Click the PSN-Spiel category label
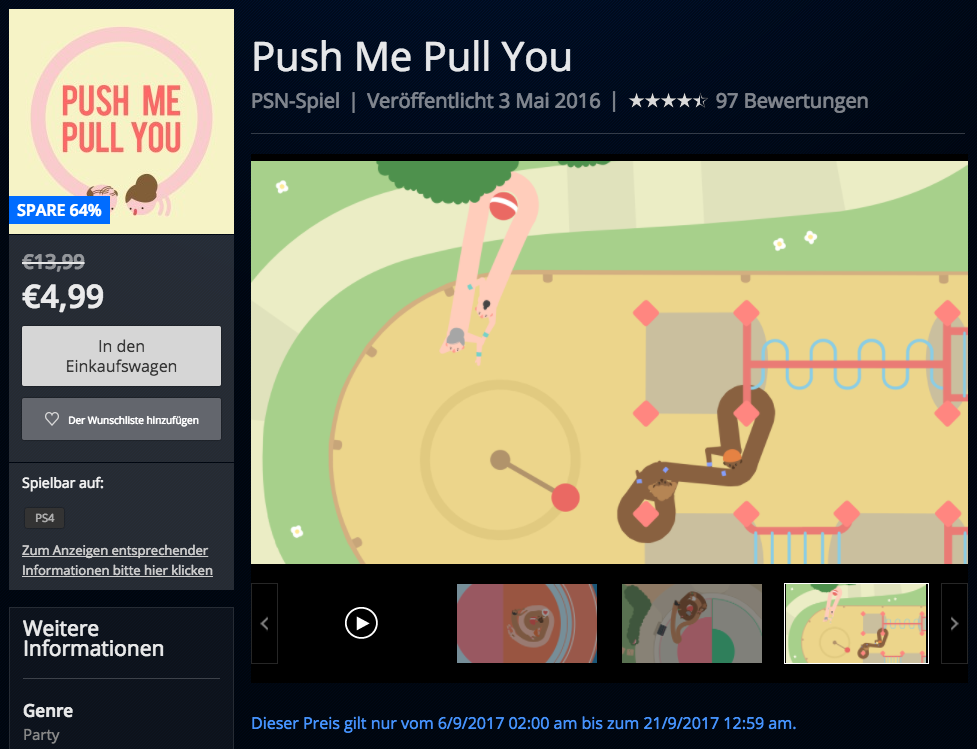The image size is (977, 749). click(x=295, y=100)
